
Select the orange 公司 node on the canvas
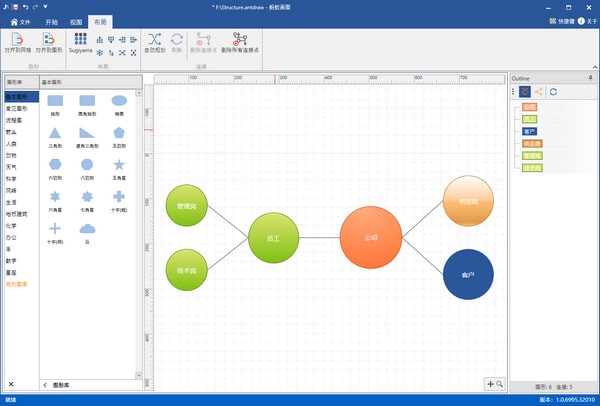pyautogui.click(x=371, y=238)
